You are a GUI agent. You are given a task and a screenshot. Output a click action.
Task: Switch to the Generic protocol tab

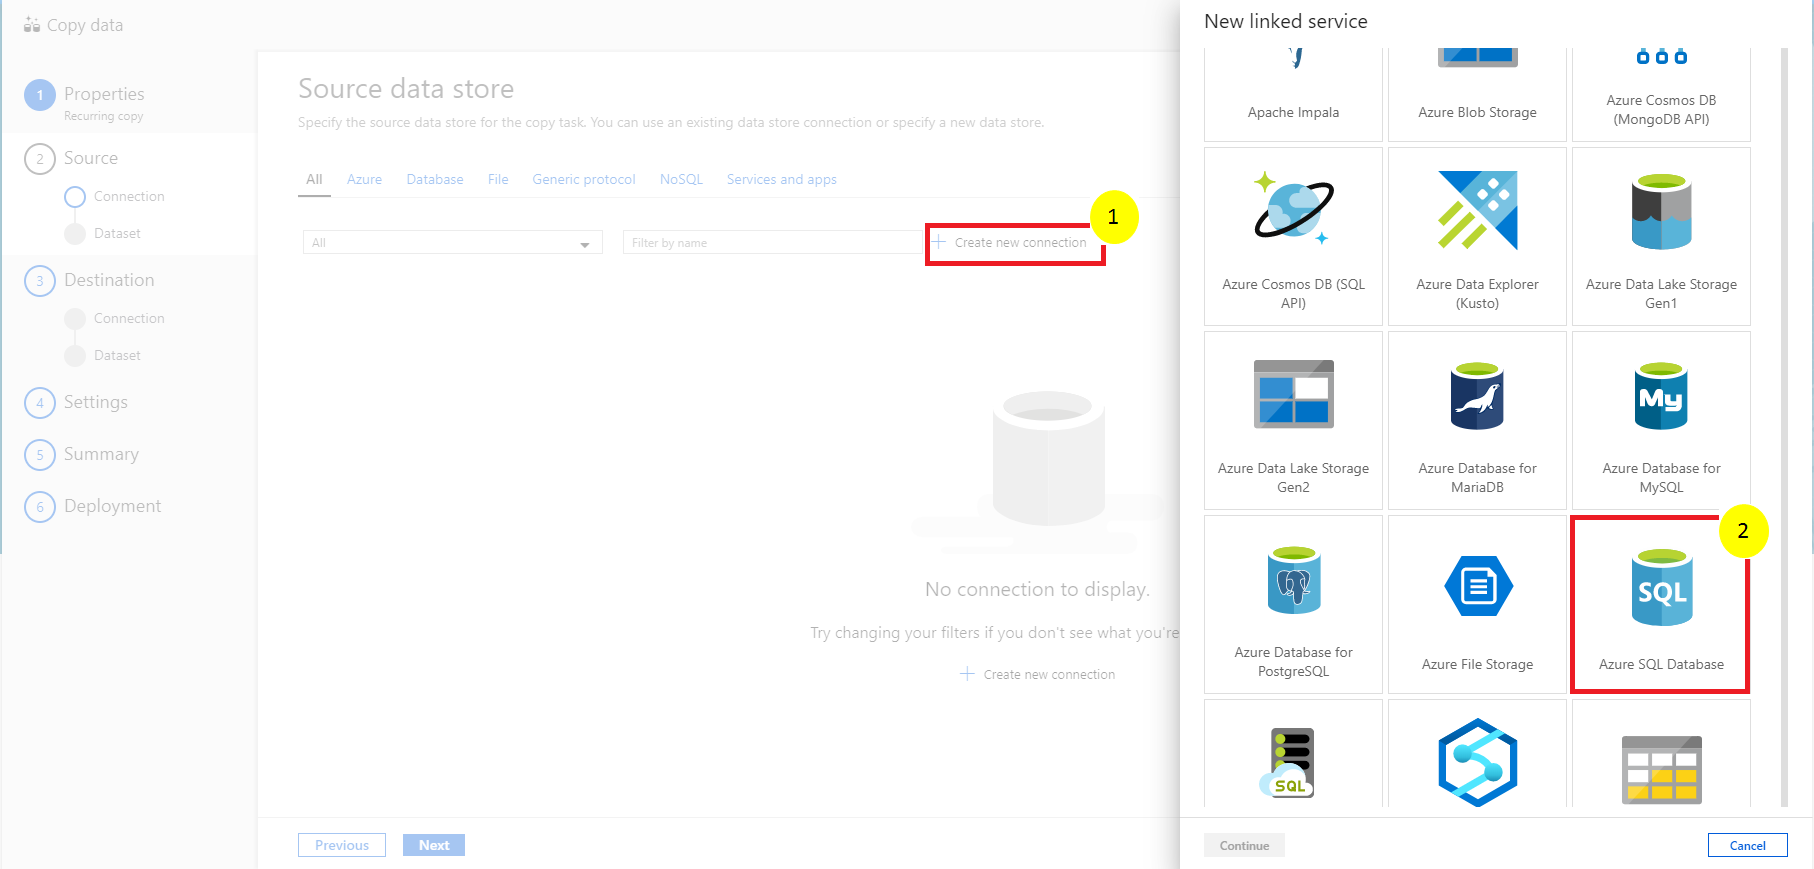pyautogui.click(x=584, y=180)
